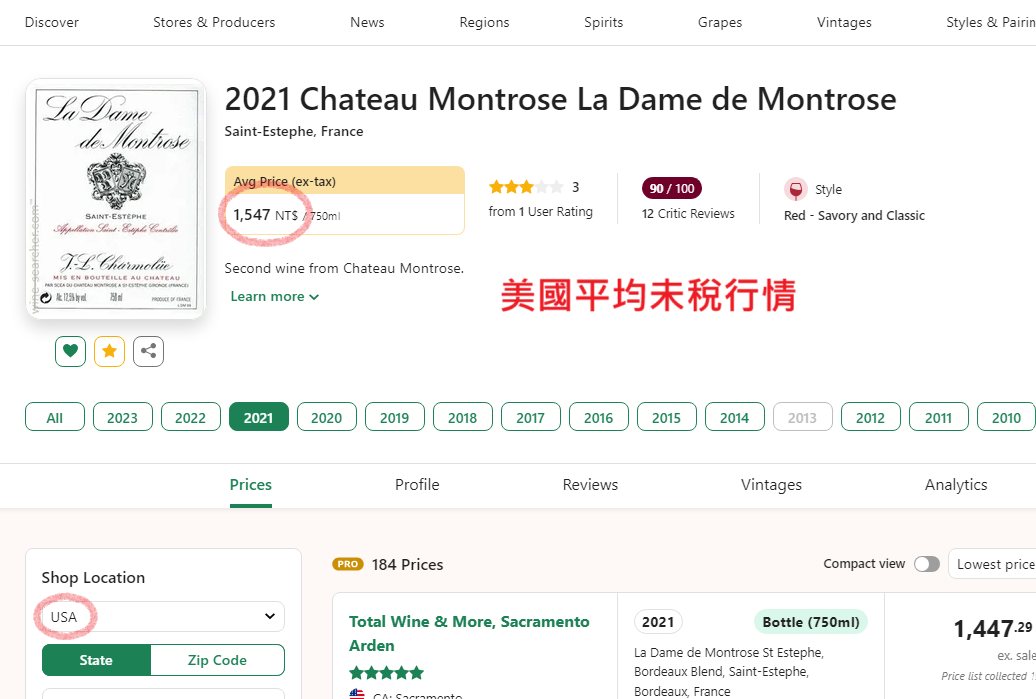Click the from 1 User Rating text
The width and height of the screenshot is (1036, 699).
(540, 211)
